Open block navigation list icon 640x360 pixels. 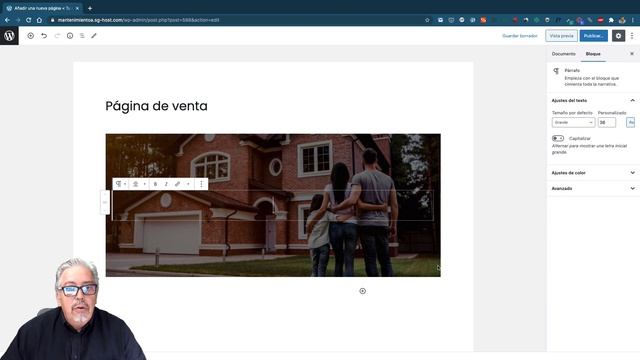(x=82, y=36)
